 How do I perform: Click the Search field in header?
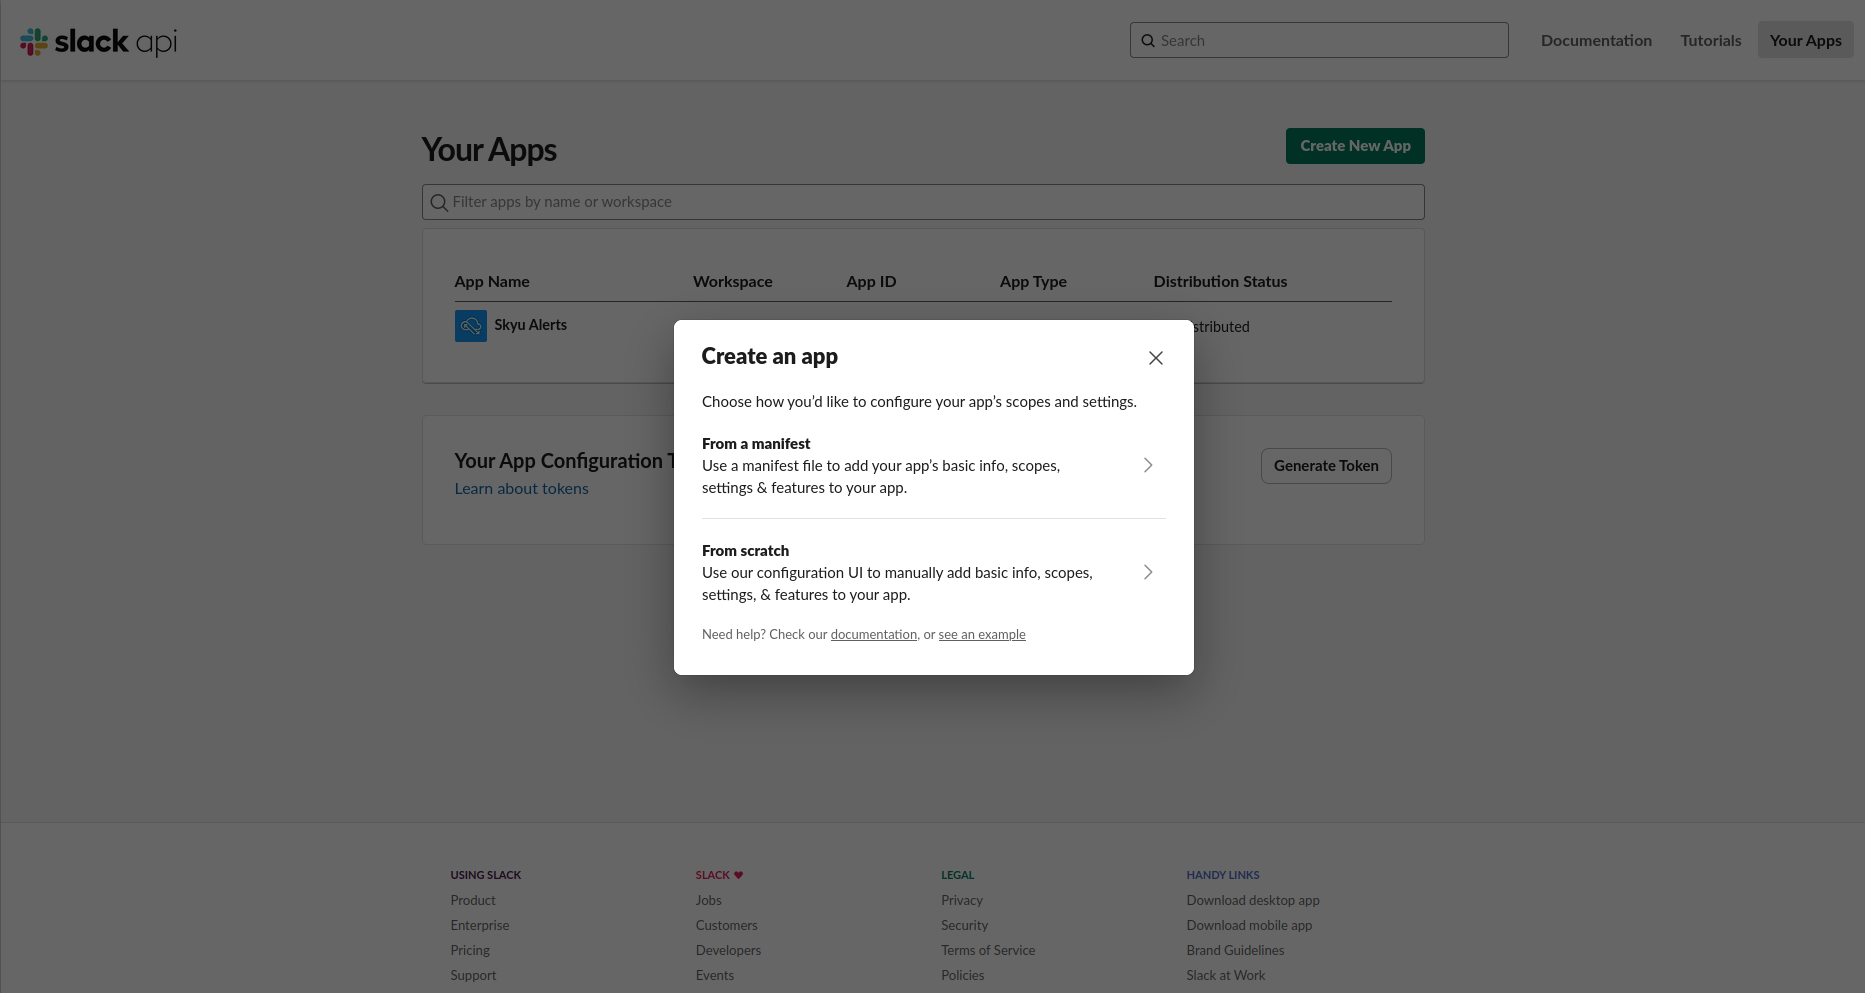(x=1319, y=40)
